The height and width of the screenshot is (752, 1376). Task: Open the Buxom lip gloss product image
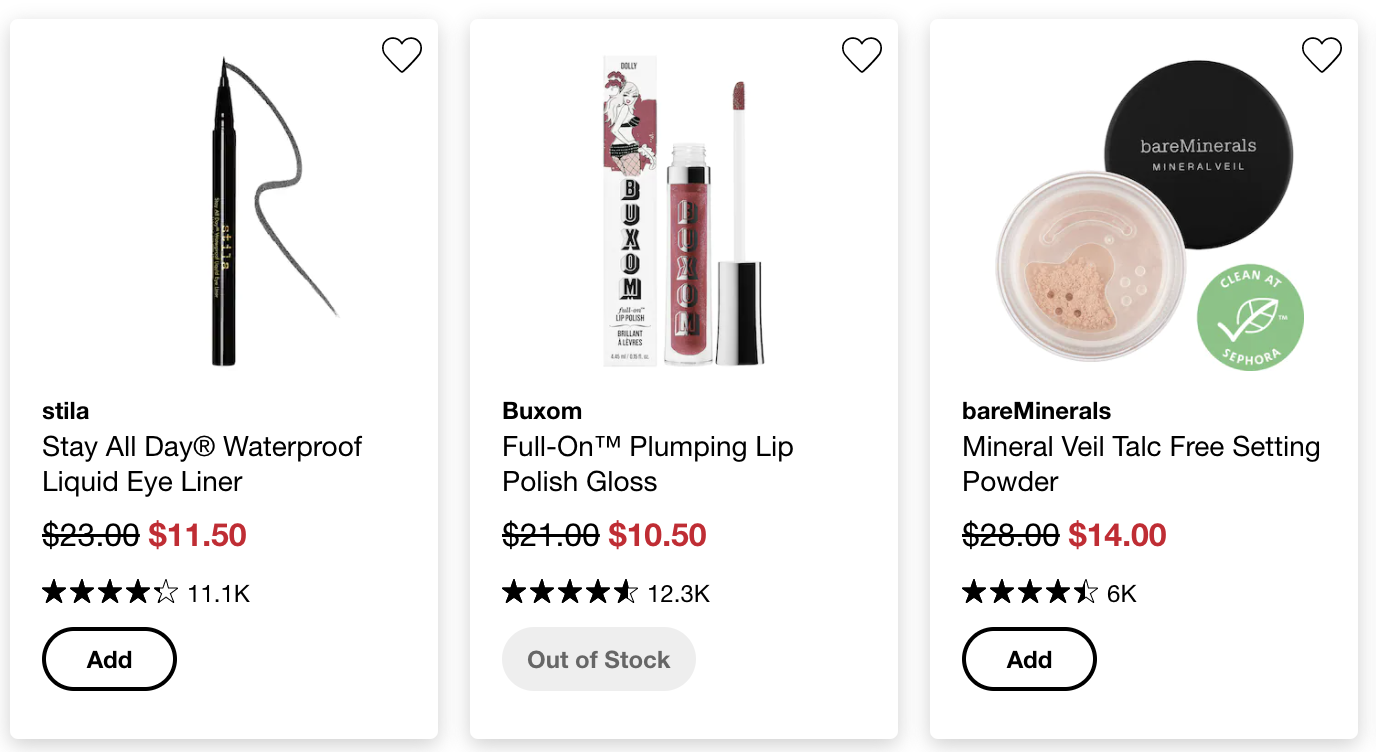684,211
